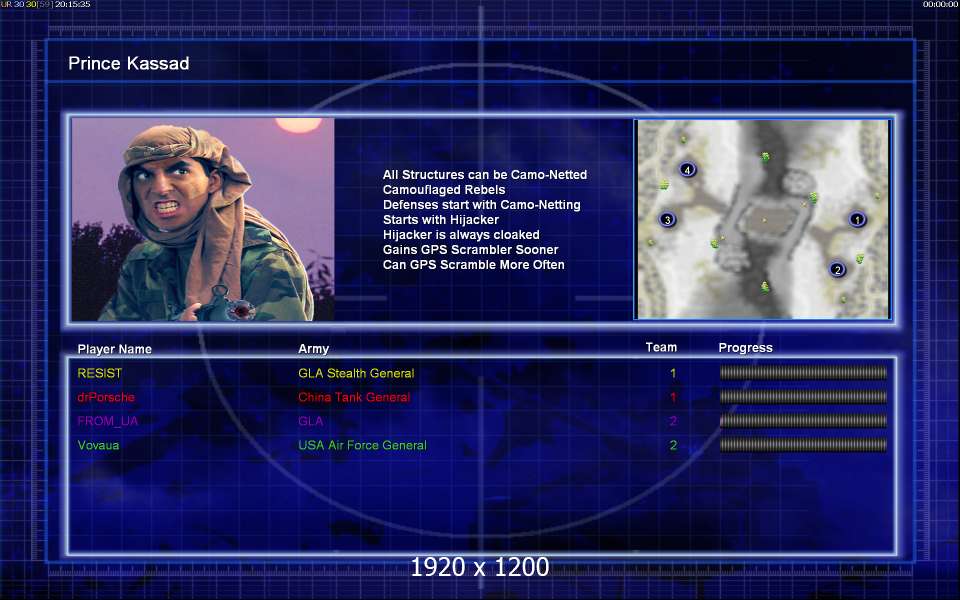Click the Player Name column header

[x=114, y=350]
